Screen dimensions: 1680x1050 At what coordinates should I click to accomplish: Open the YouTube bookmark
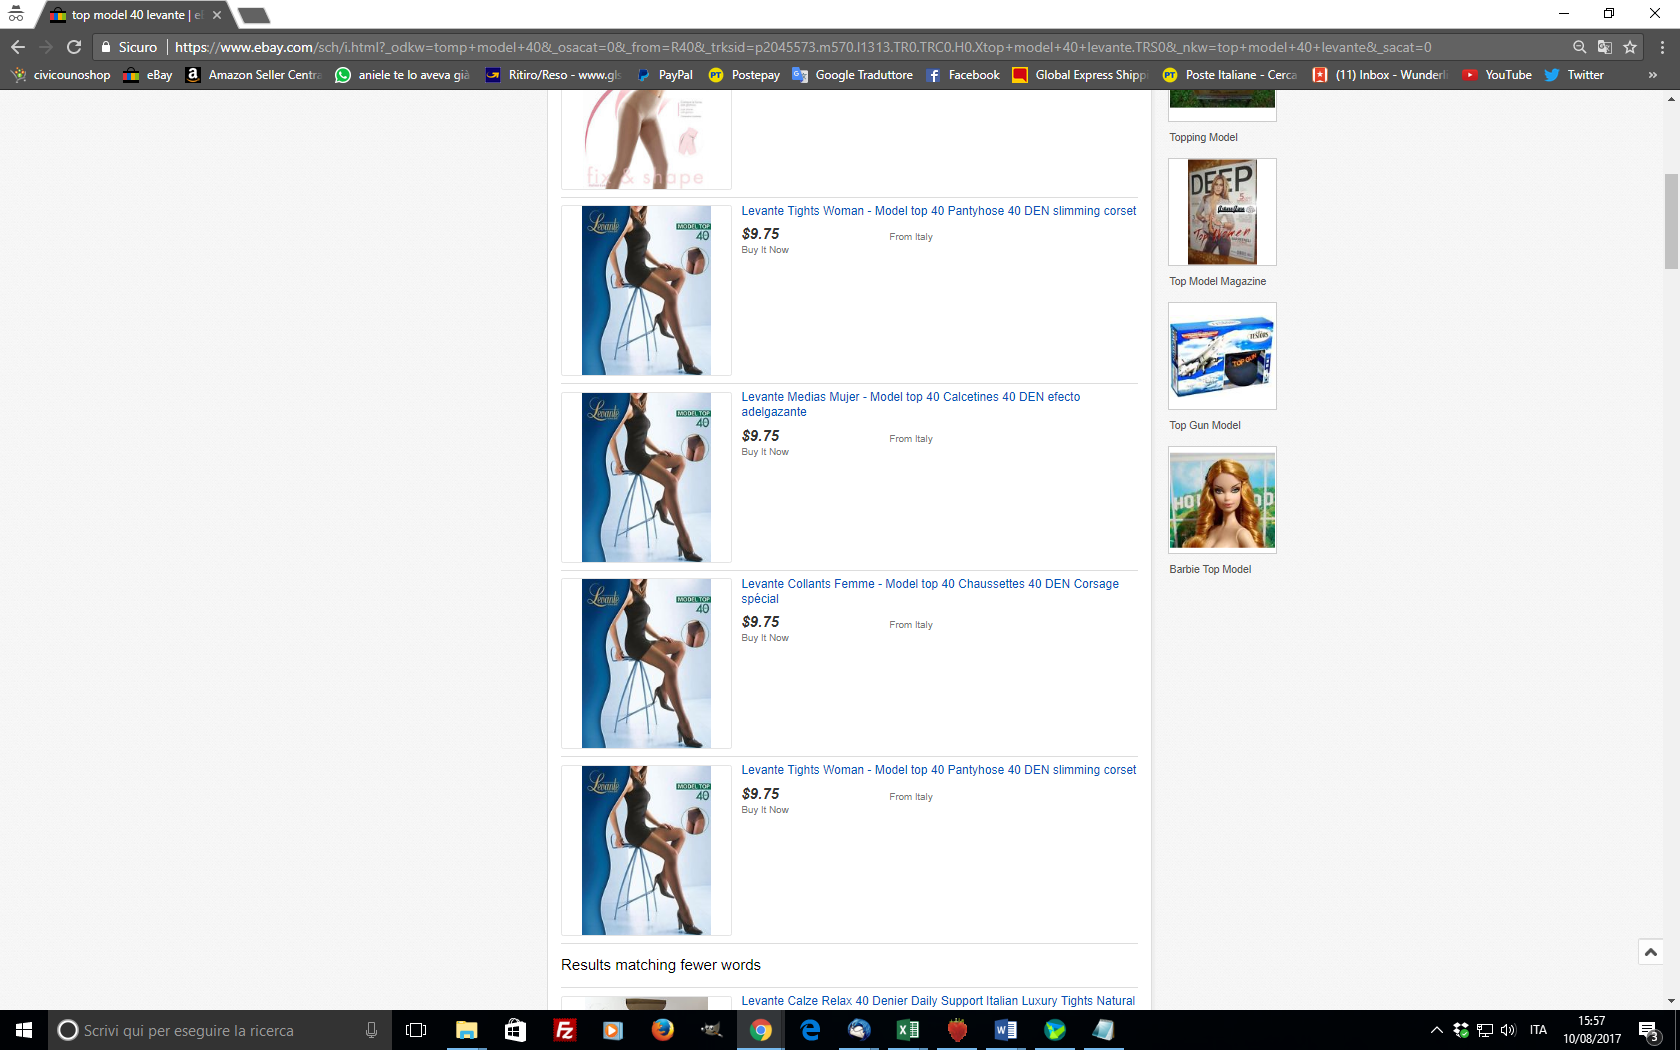(1497, 75)
